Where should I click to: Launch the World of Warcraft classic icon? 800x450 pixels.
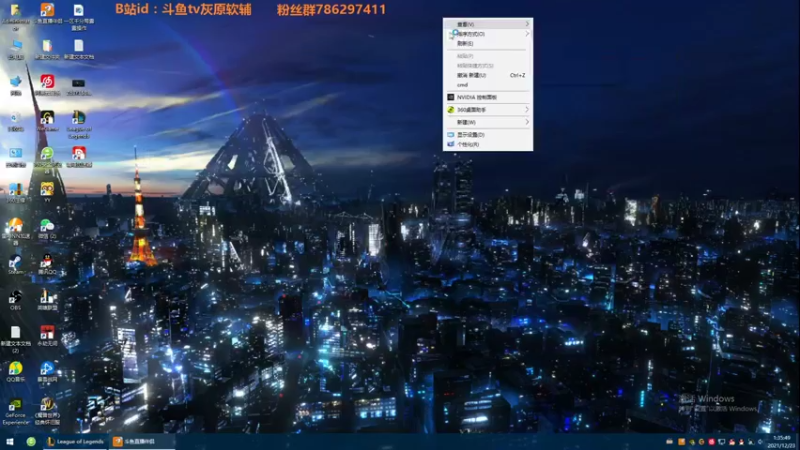pos(47,411)
